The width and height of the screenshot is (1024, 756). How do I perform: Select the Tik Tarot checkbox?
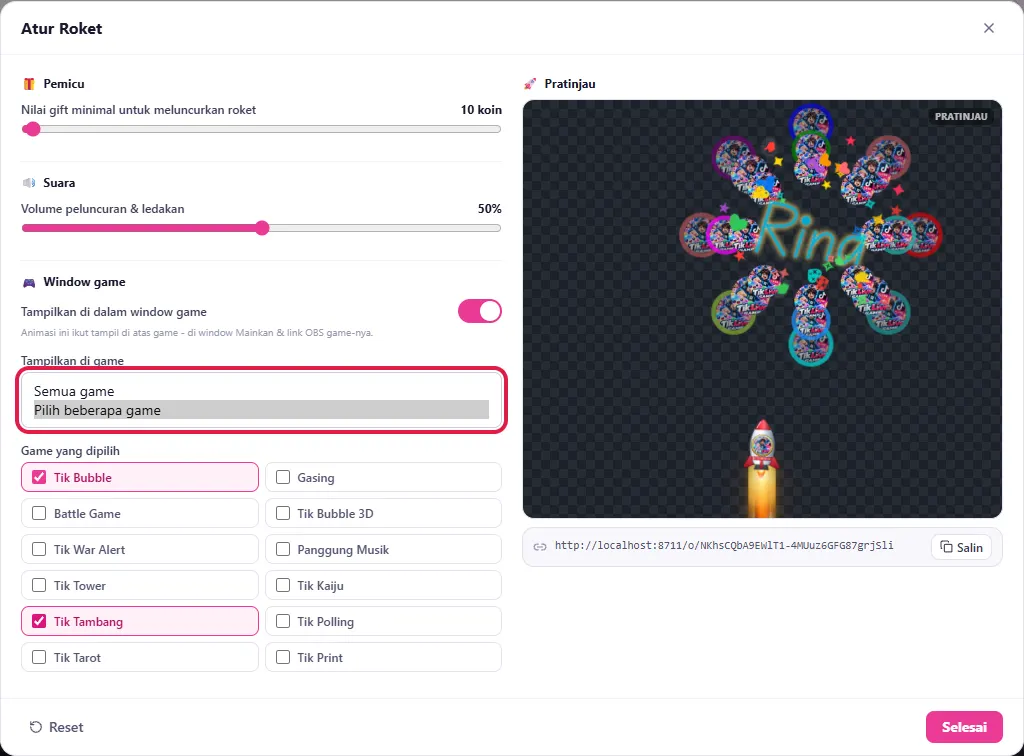tap(39, 657)
